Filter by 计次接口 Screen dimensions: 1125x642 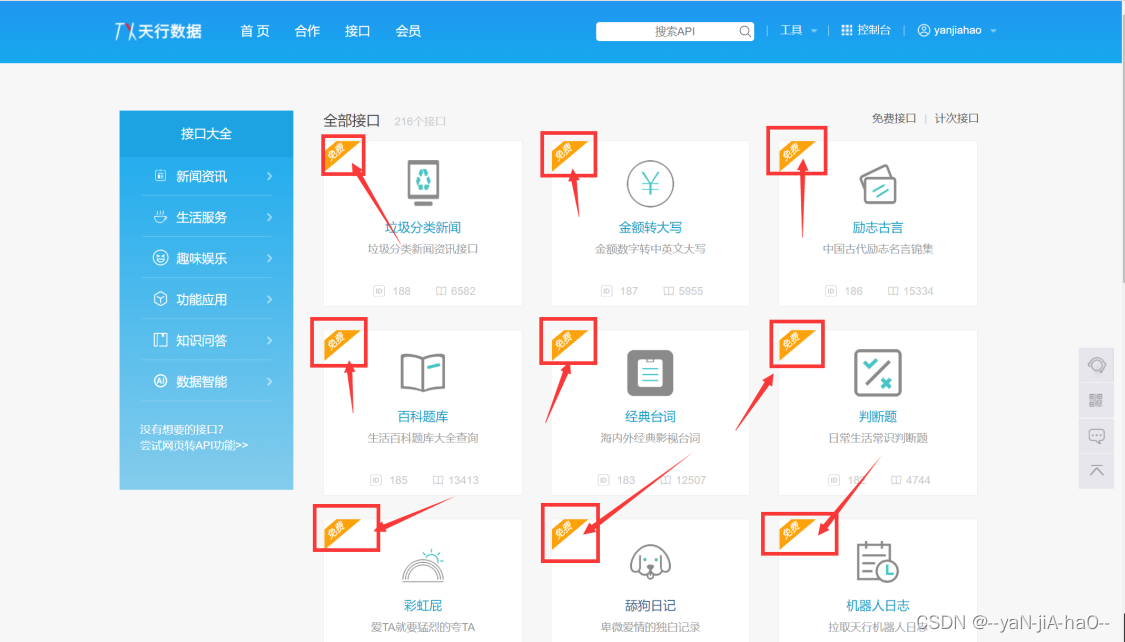(956, 118)
